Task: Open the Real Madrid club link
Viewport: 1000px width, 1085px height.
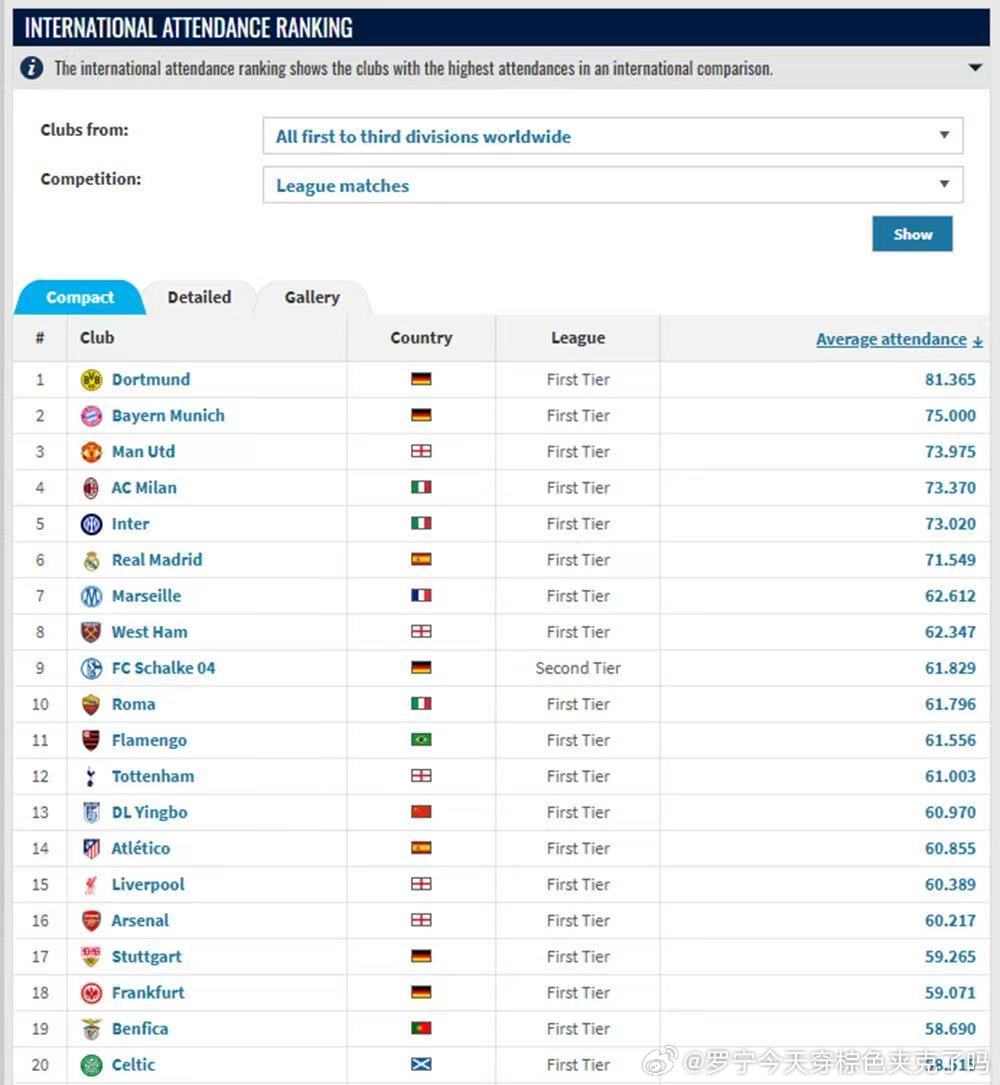Action: point(157,560)
